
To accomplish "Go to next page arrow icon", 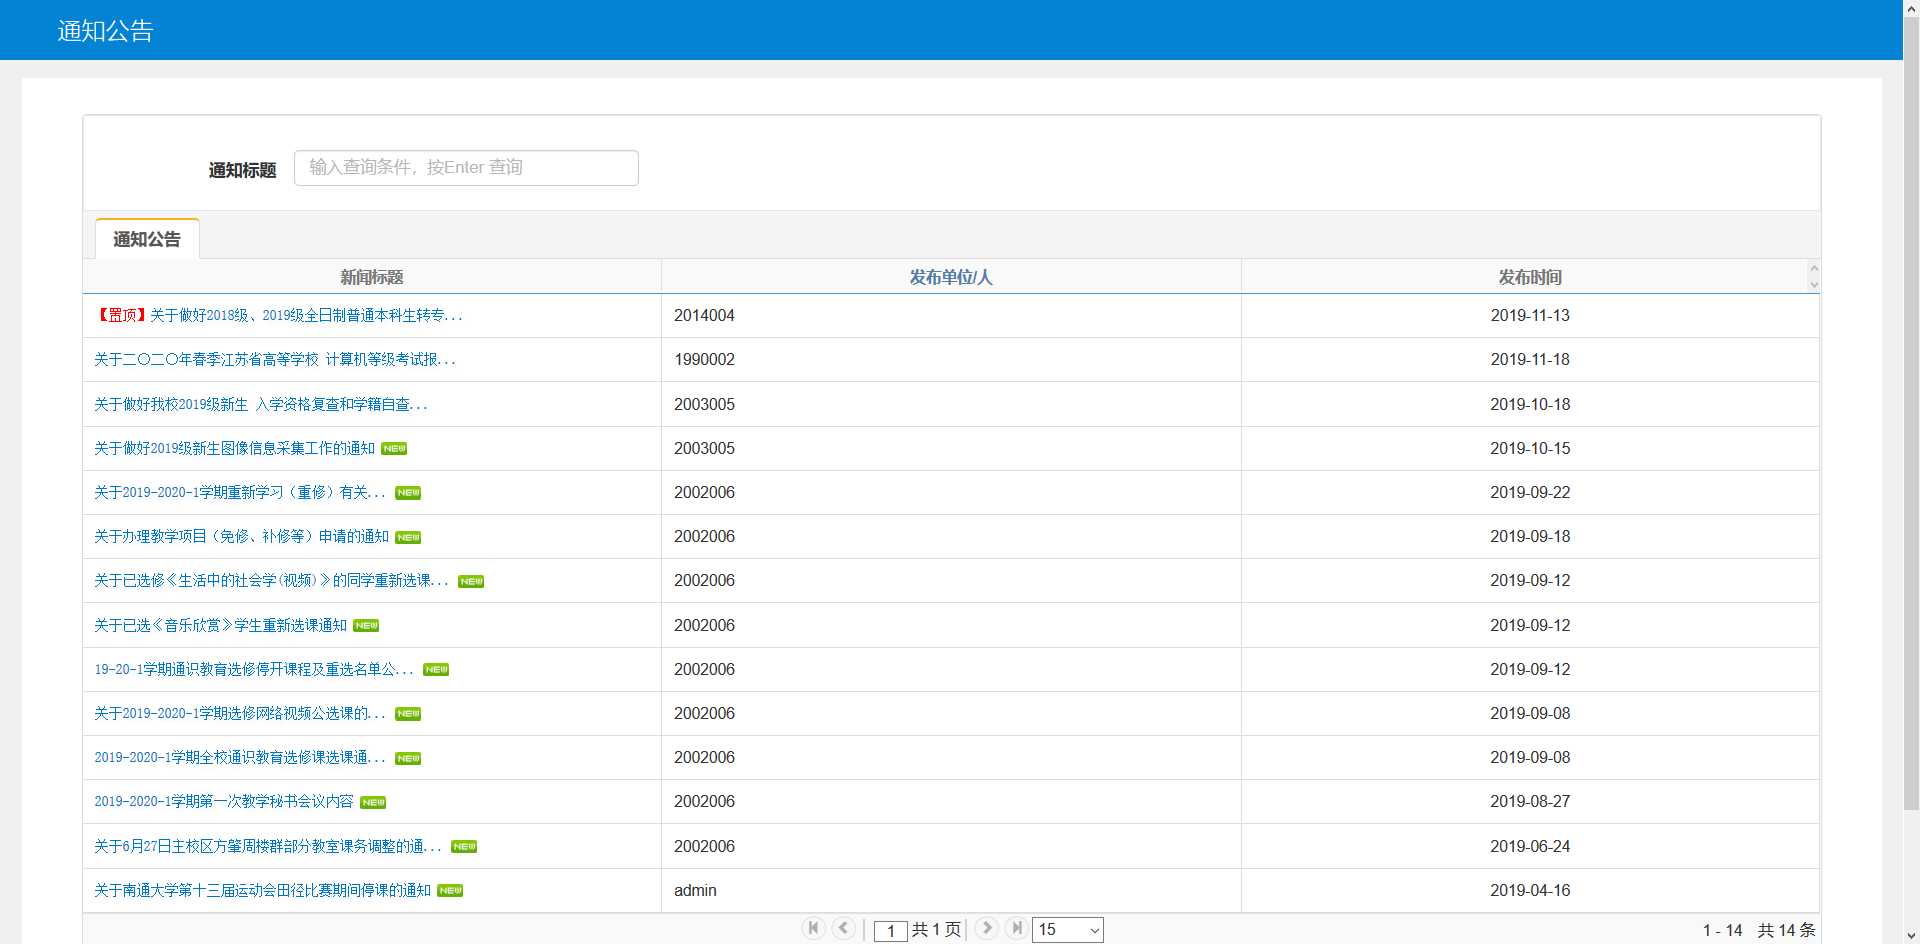I will (x=986, y=928).
